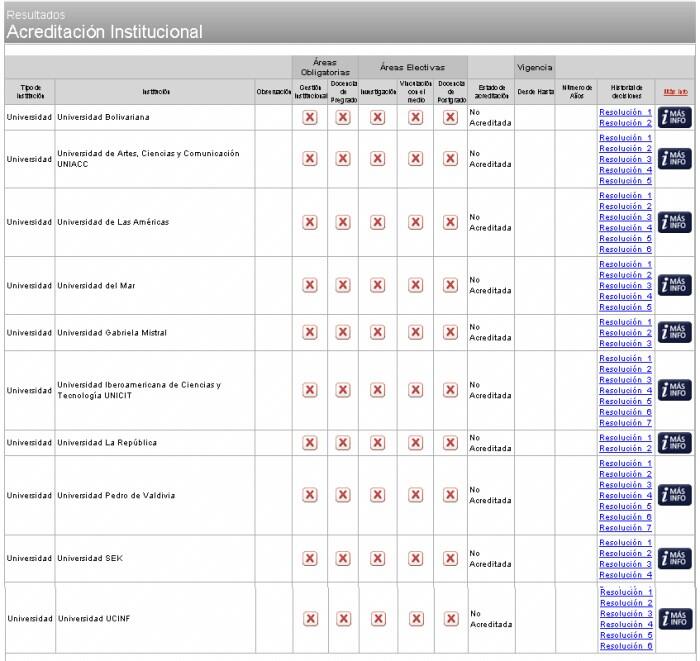Click the Áreas Obligatorias group header

[x=325, y=67]
